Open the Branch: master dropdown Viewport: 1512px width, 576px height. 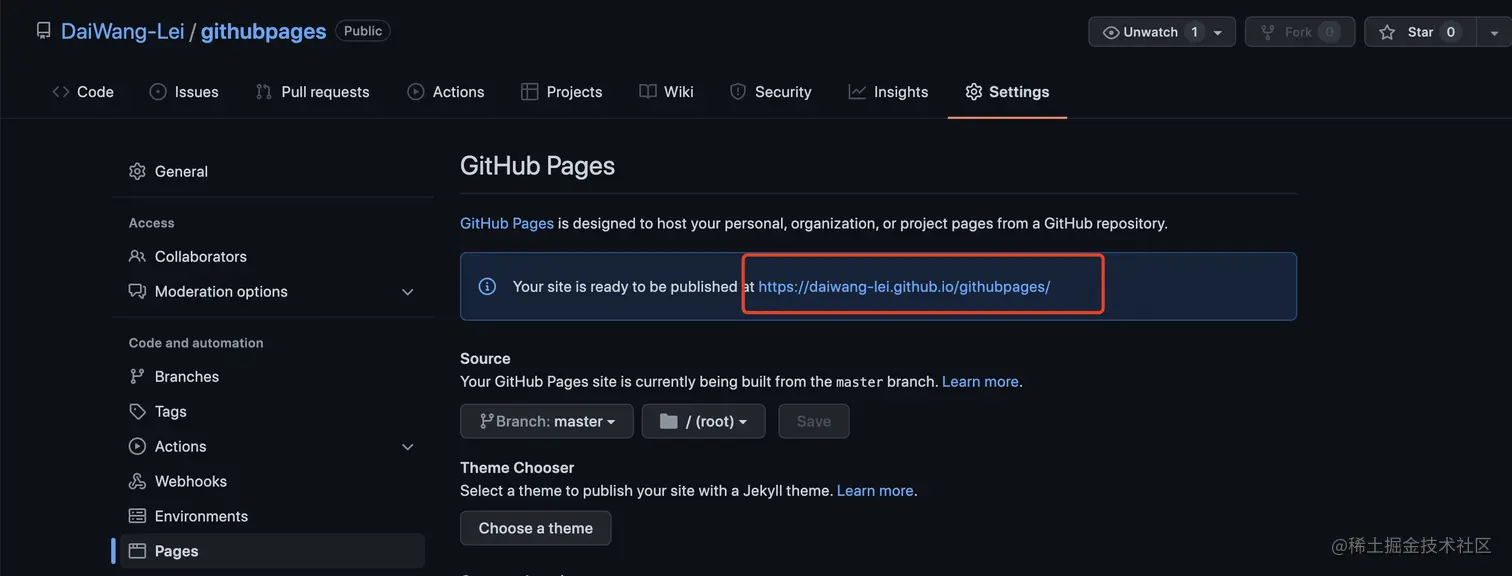pyautogui.click(x=547, y=421)
